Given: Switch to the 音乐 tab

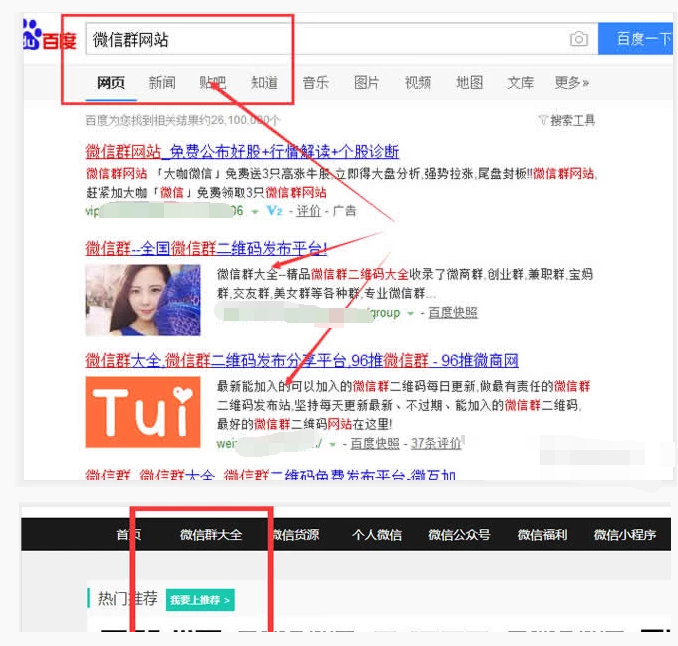Looking at the screenshot, I should [x=316, y=83].
